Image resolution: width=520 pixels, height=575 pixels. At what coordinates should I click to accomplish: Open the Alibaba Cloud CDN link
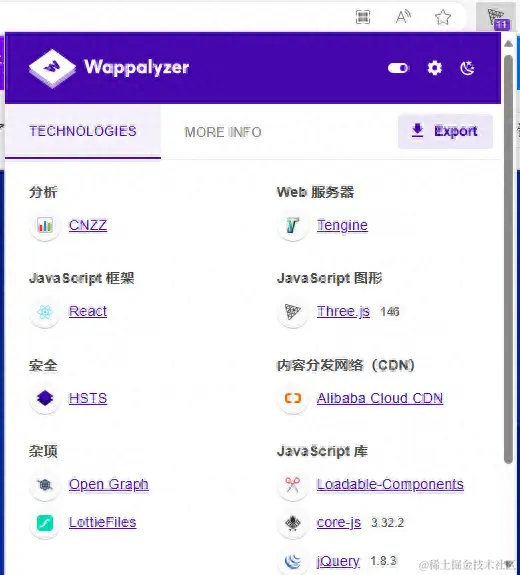pyautogui.click(x=380, y=398)
